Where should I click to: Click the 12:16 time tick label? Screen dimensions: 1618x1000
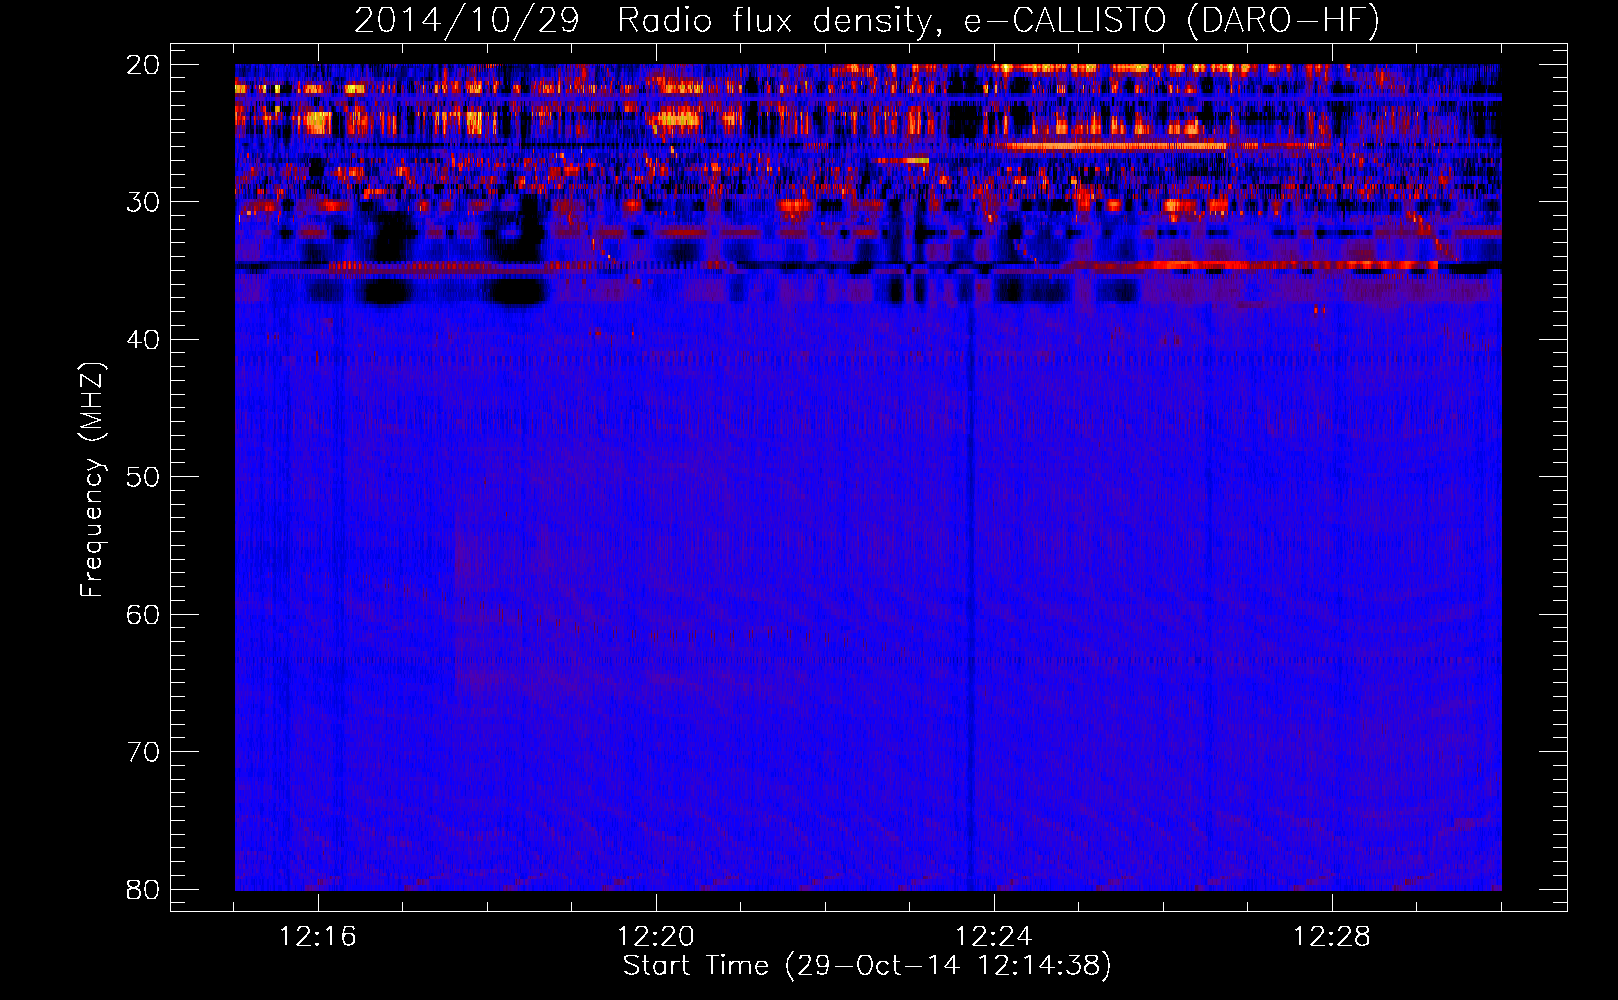coord(318,937)
